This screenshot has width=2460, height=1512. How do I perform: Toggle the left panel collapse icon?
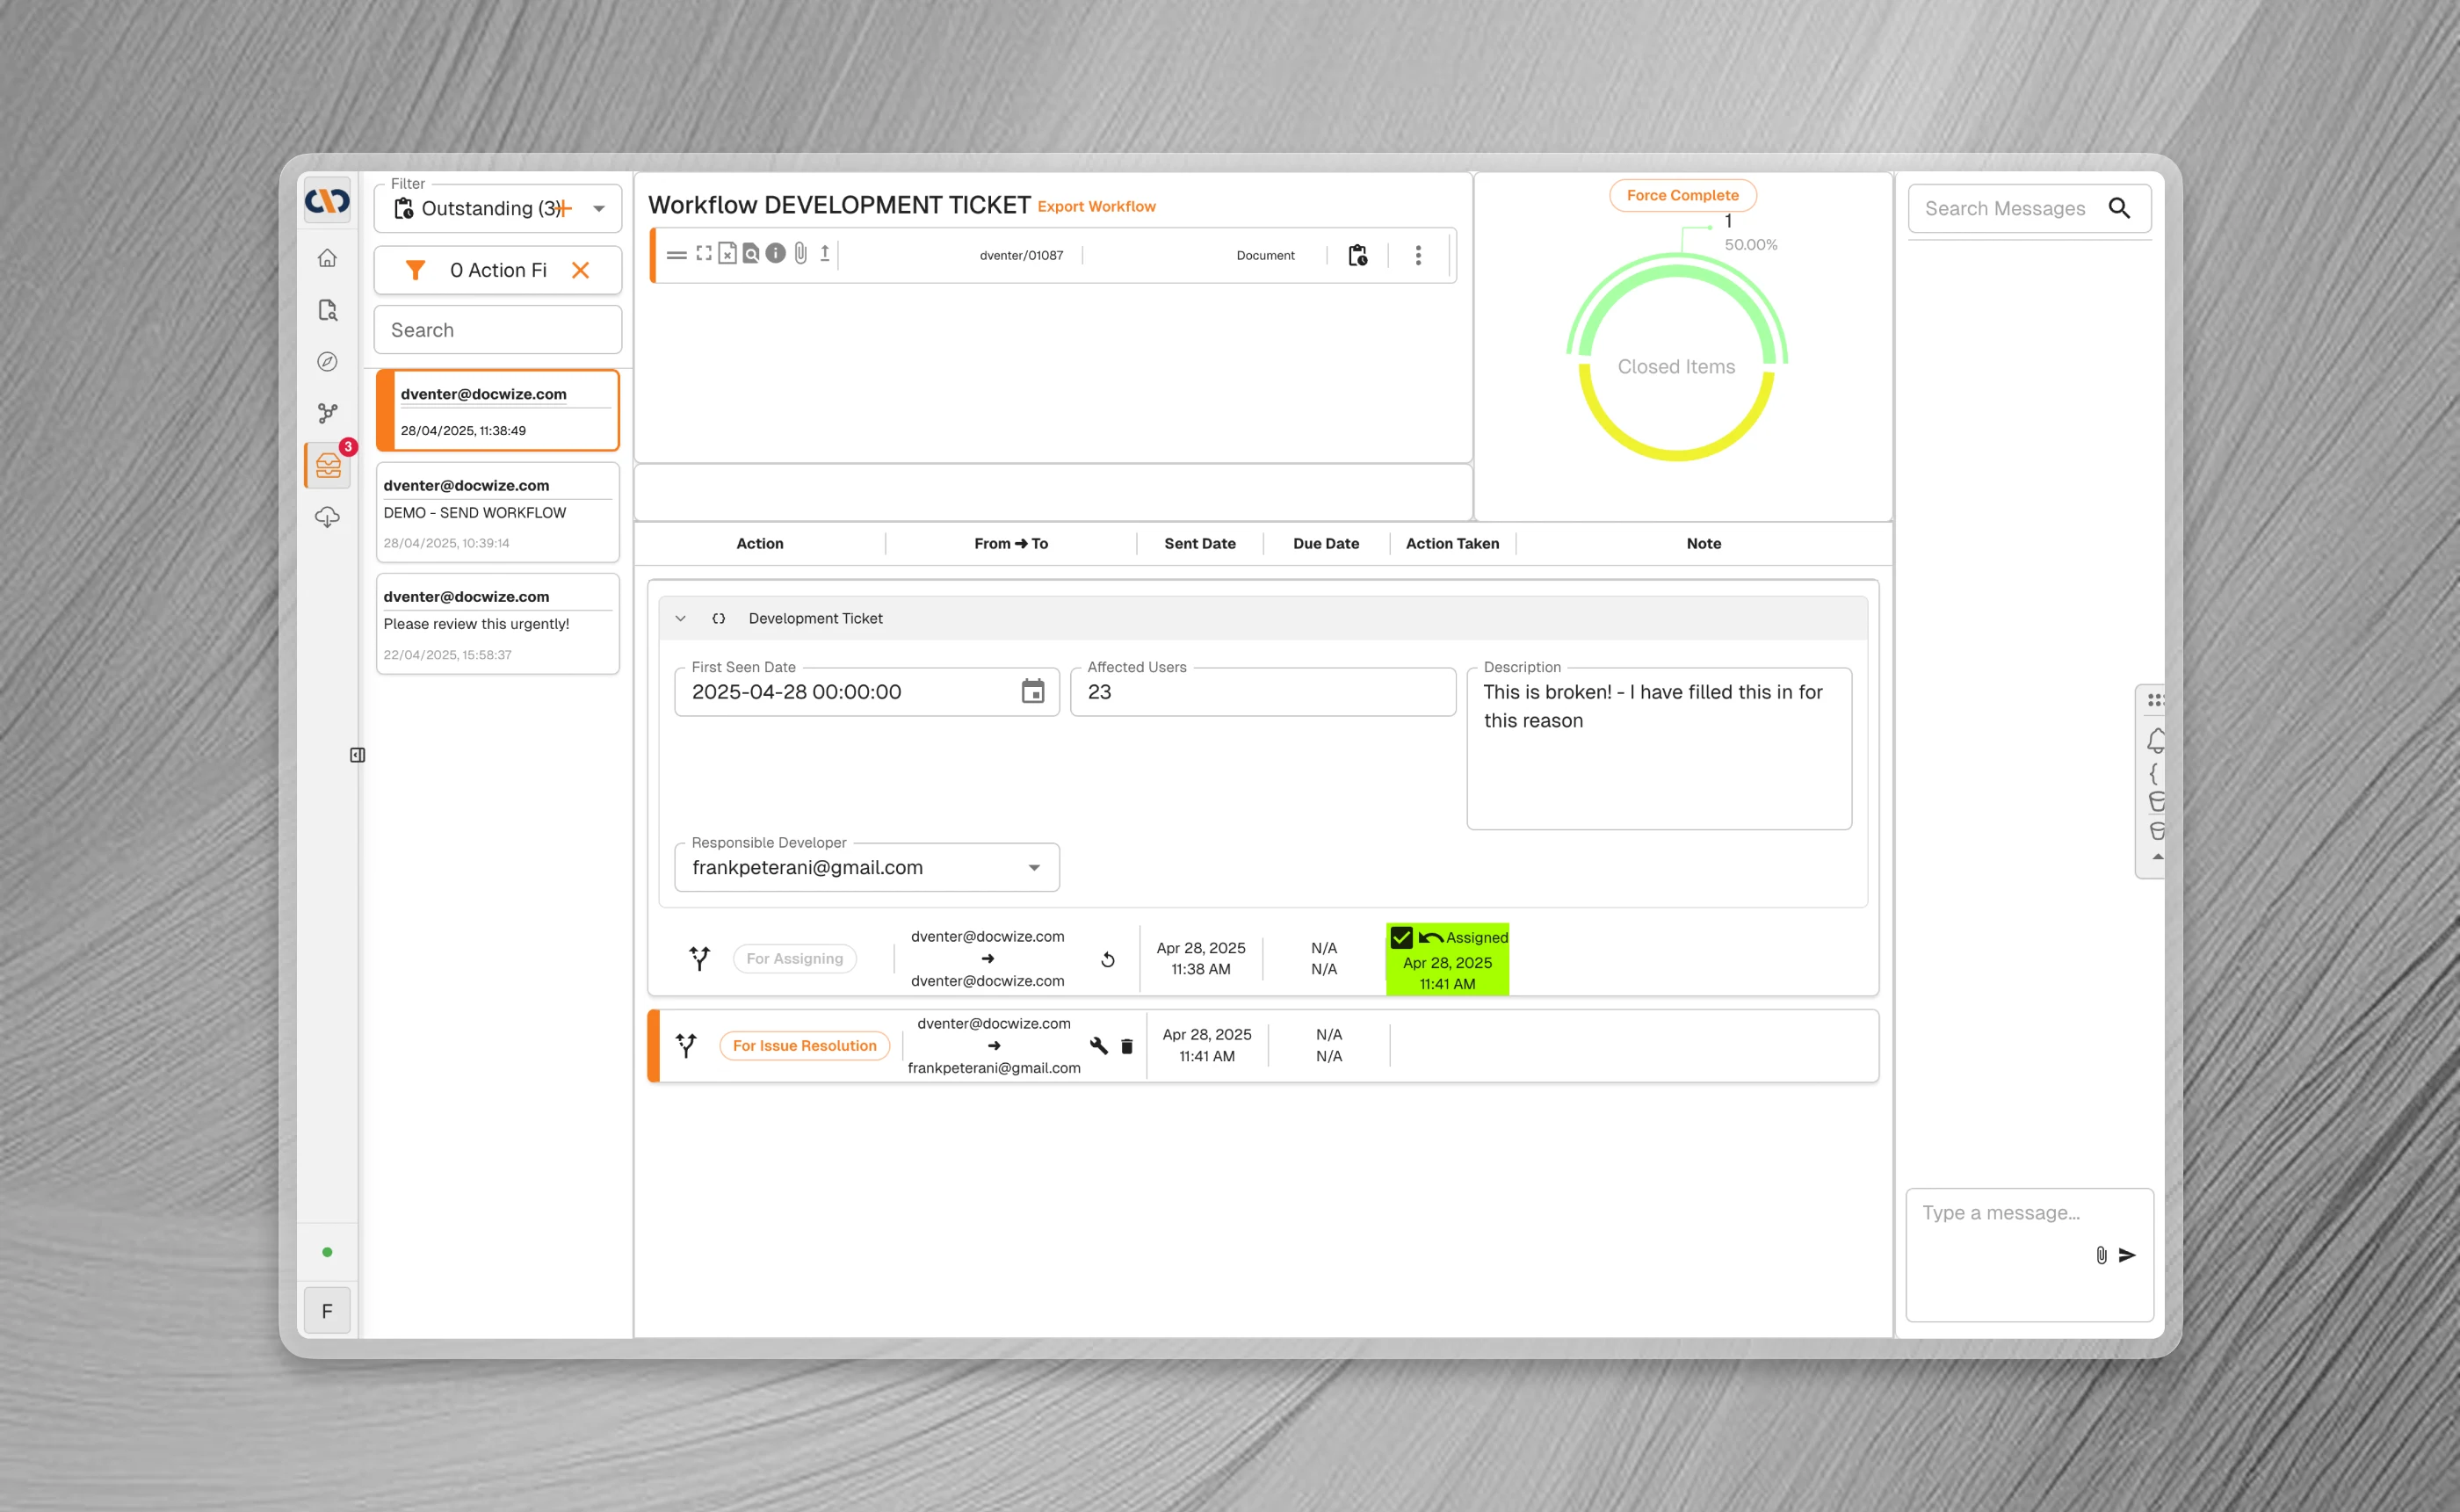click(x=358, y=755)
